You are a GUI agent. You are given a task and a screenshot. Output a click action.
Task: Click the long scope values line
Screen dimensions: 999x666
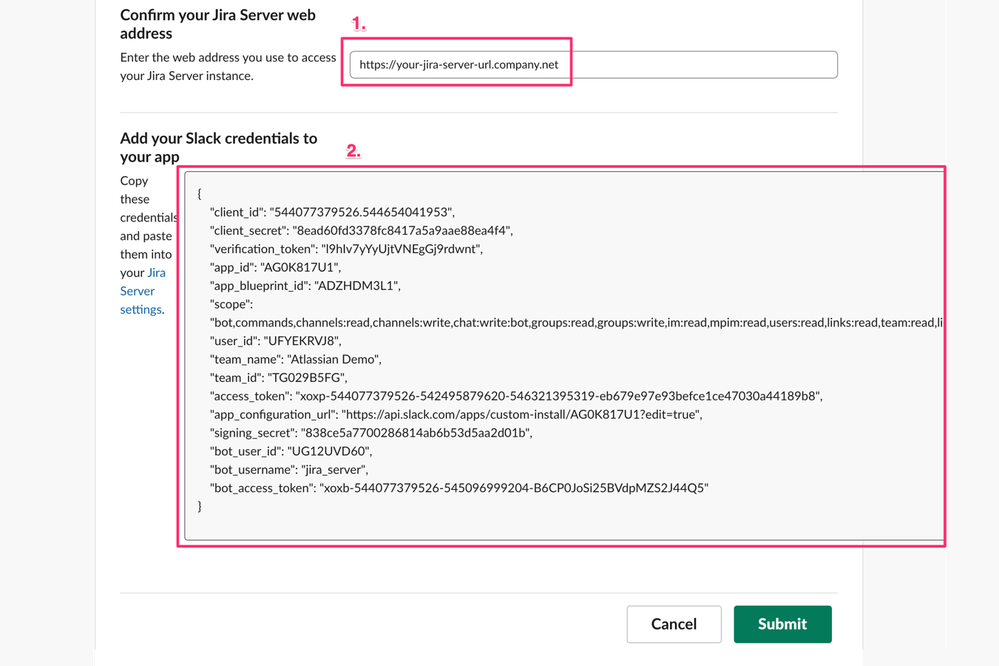click(576, 322)
